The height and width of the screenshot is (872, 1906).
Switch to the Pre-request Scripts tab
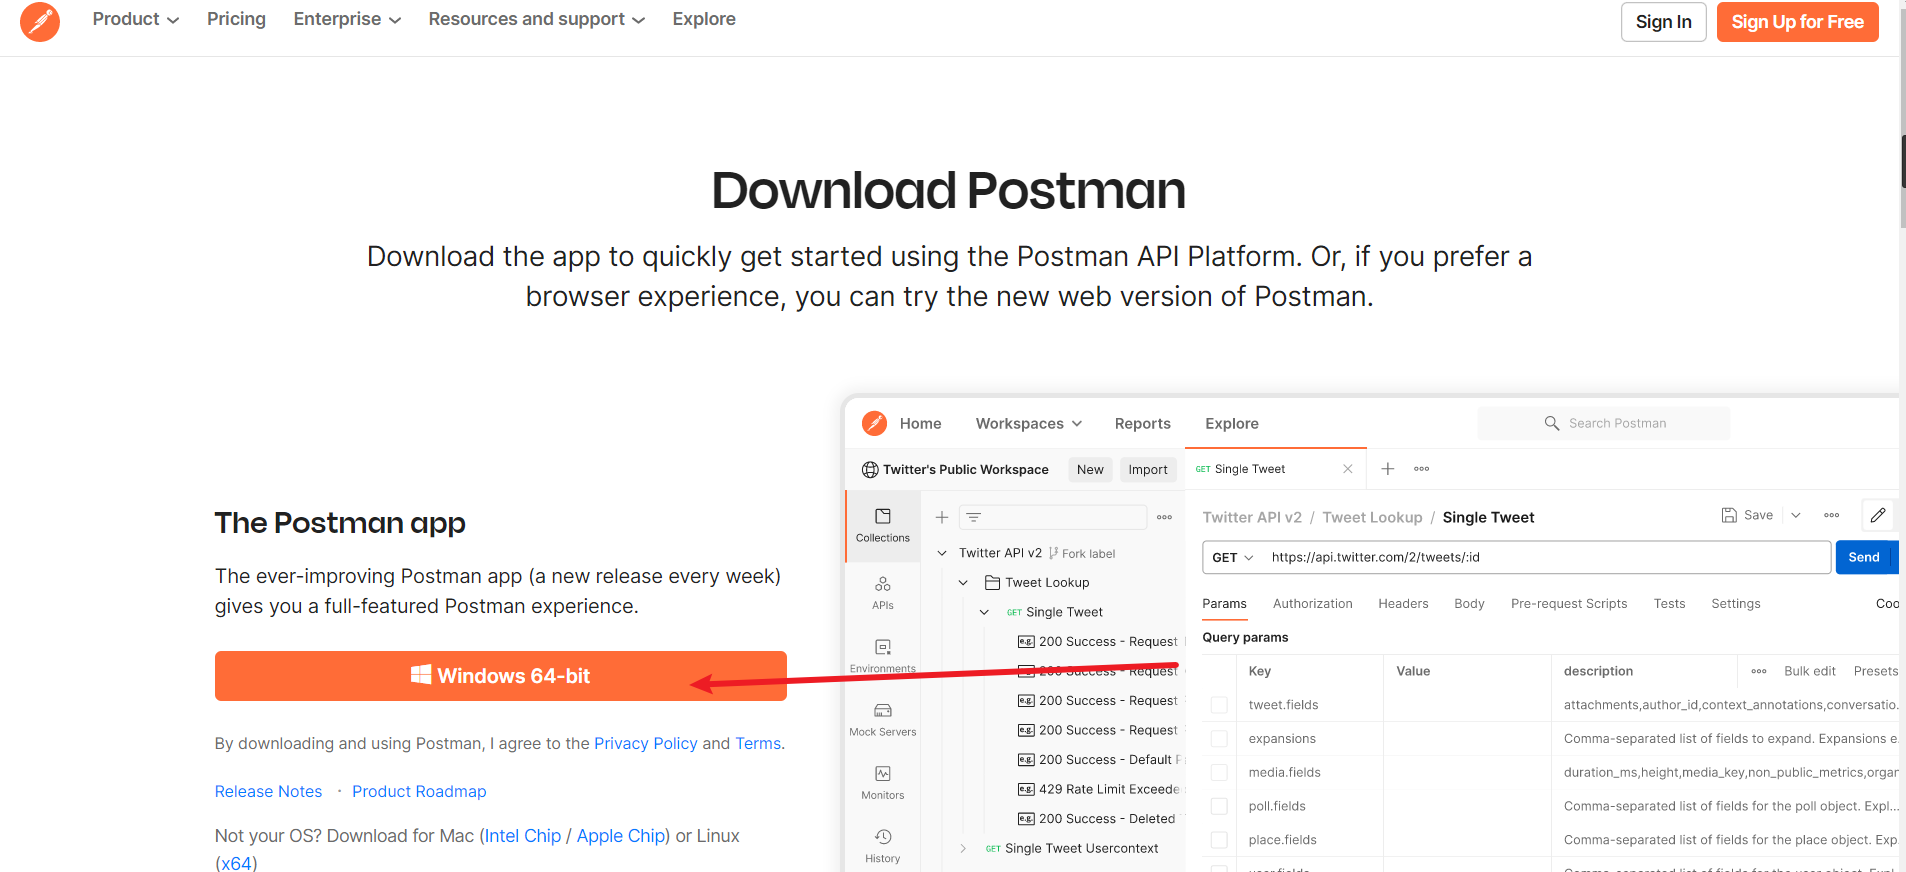point(1569,604)
